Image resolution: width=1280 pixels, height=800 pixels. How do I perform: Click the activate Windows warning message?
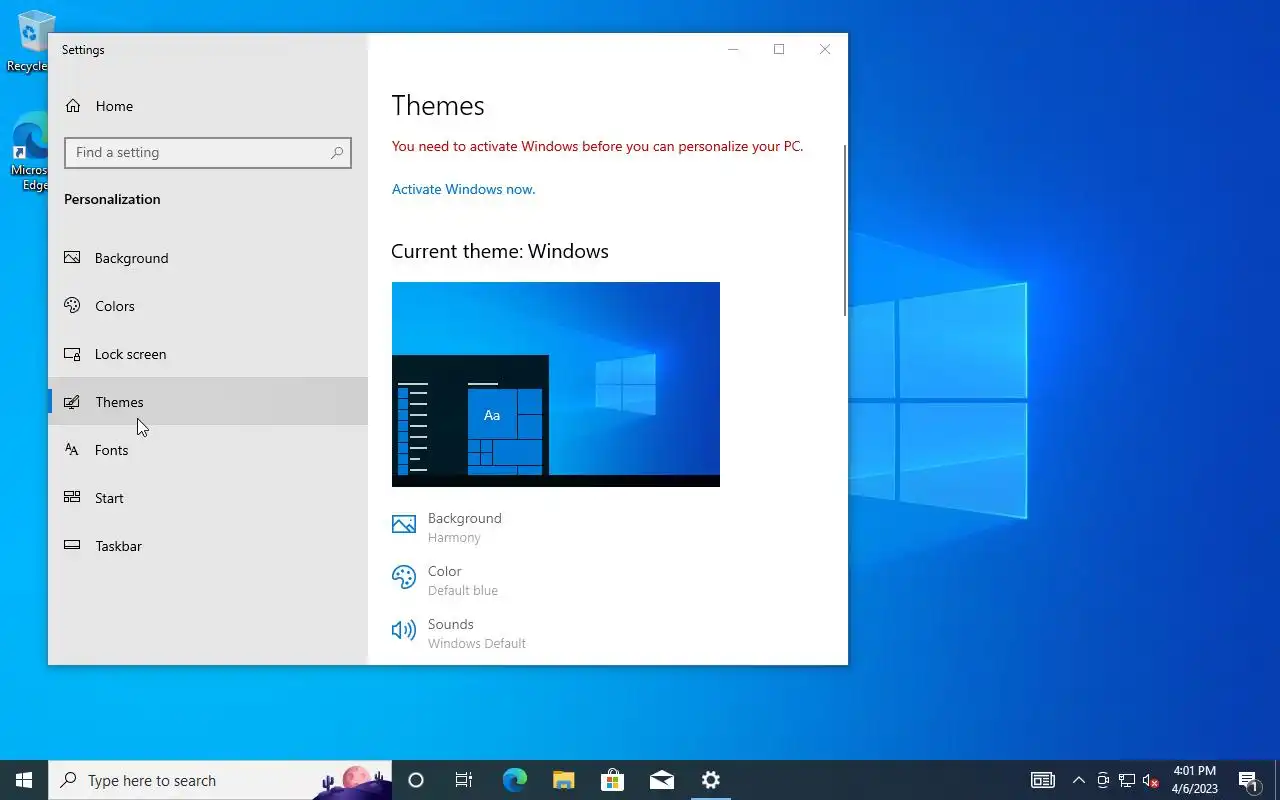[597, 146]
